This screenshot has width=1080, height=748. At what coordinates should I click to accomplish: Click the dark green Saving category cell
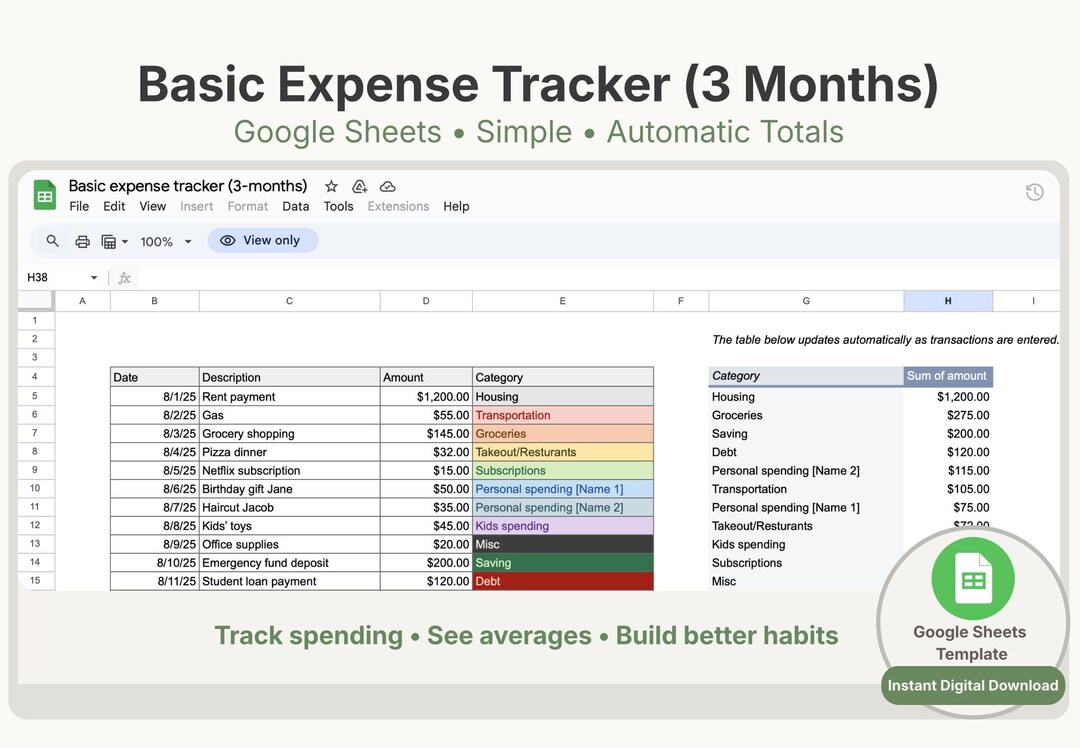click(563, 563)
